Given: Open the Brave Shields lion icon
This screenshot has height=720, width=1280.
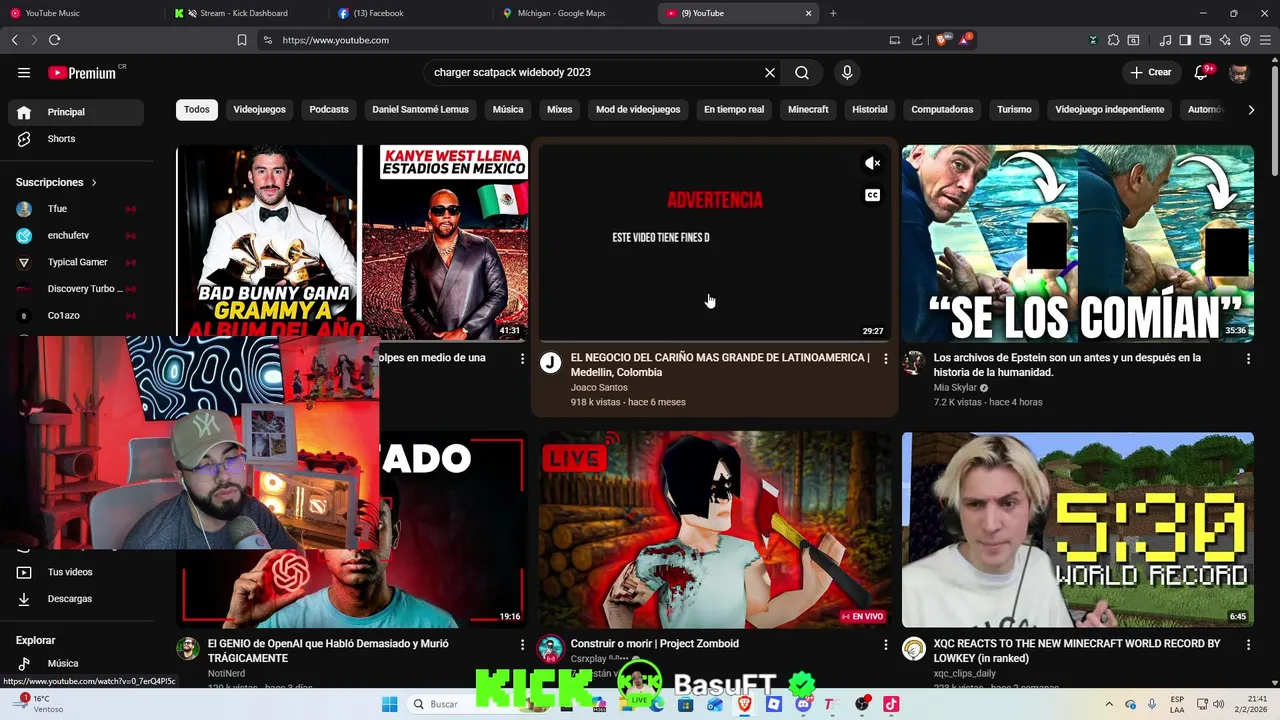Looking at the screenshot, I should coord(942,40).
